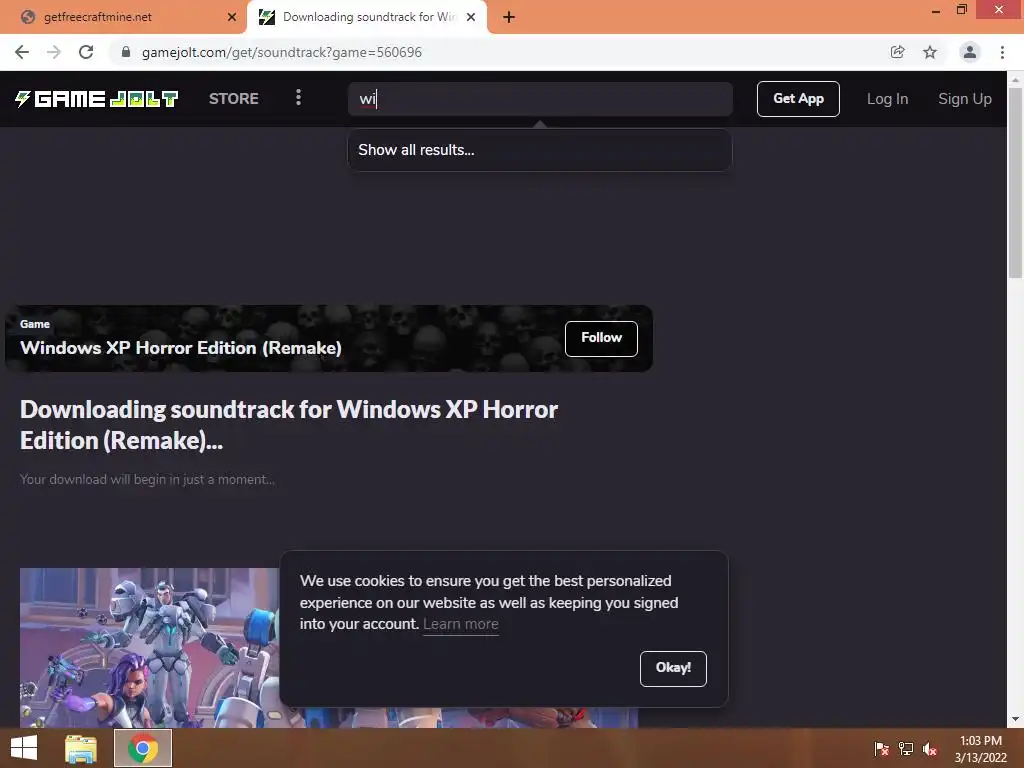
Task: Click the scrollbar down arrow
Action: 1015,720
